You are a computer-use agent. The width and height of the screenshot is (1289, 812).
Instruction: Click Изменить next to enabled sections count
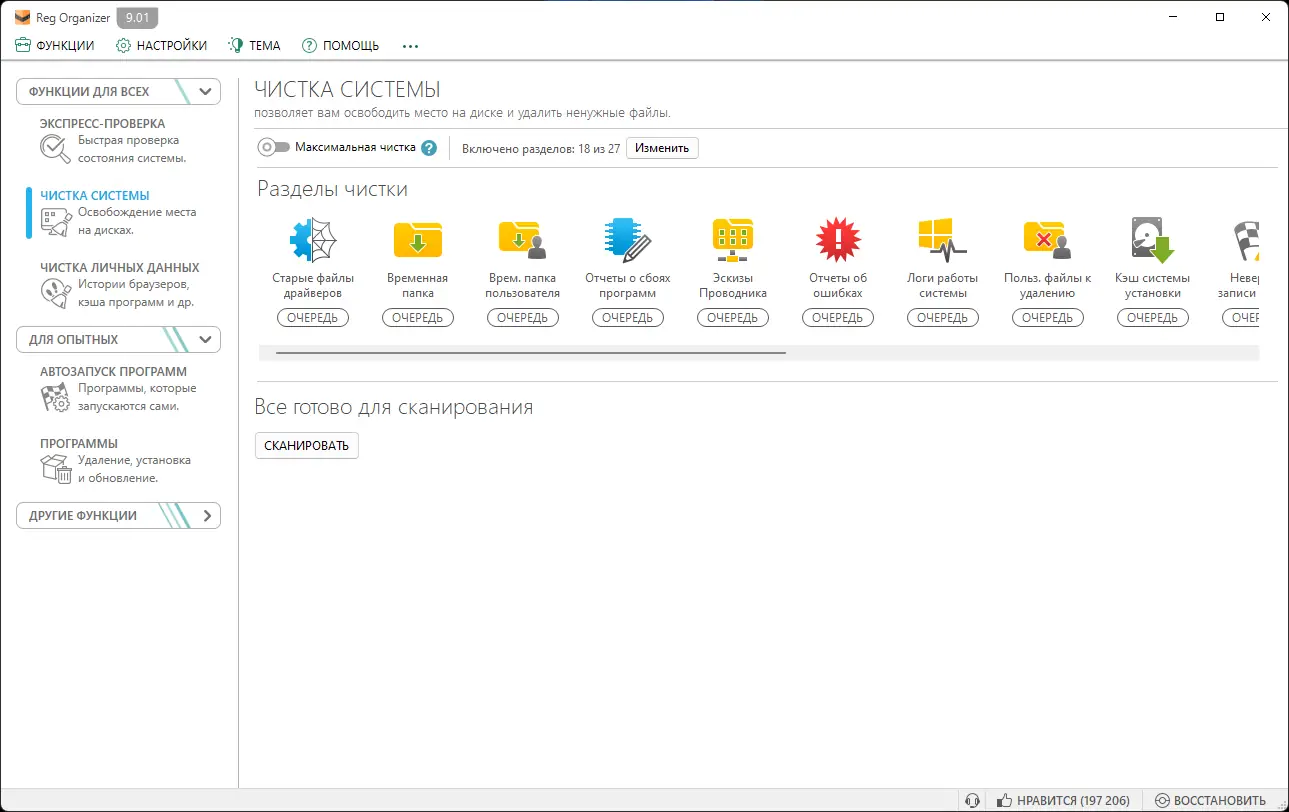[661, 147]
